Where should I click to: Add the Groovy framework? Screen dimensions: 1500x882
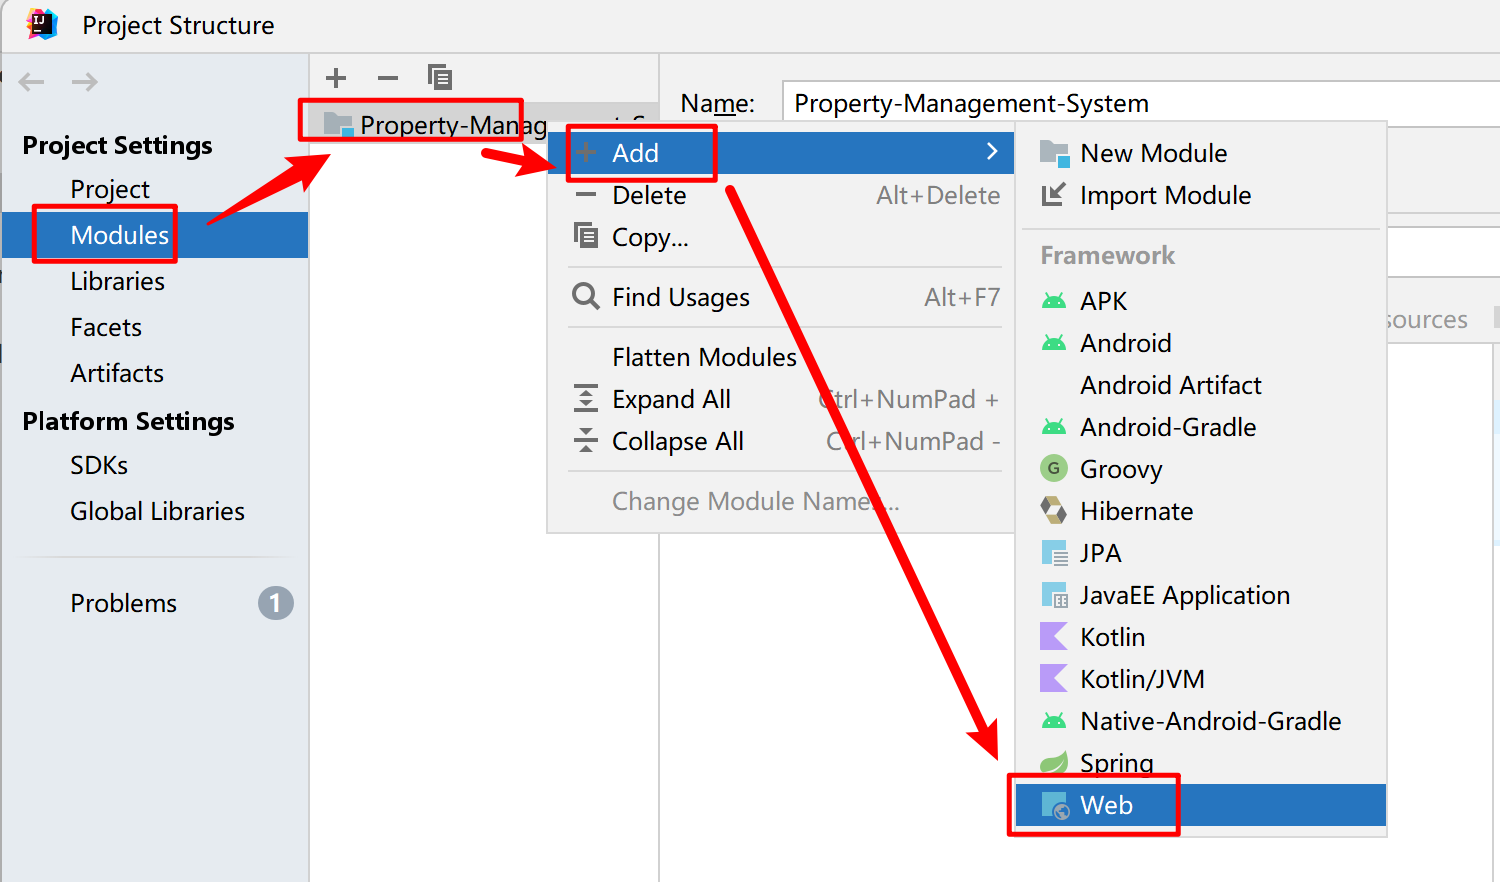(1200, 469)
